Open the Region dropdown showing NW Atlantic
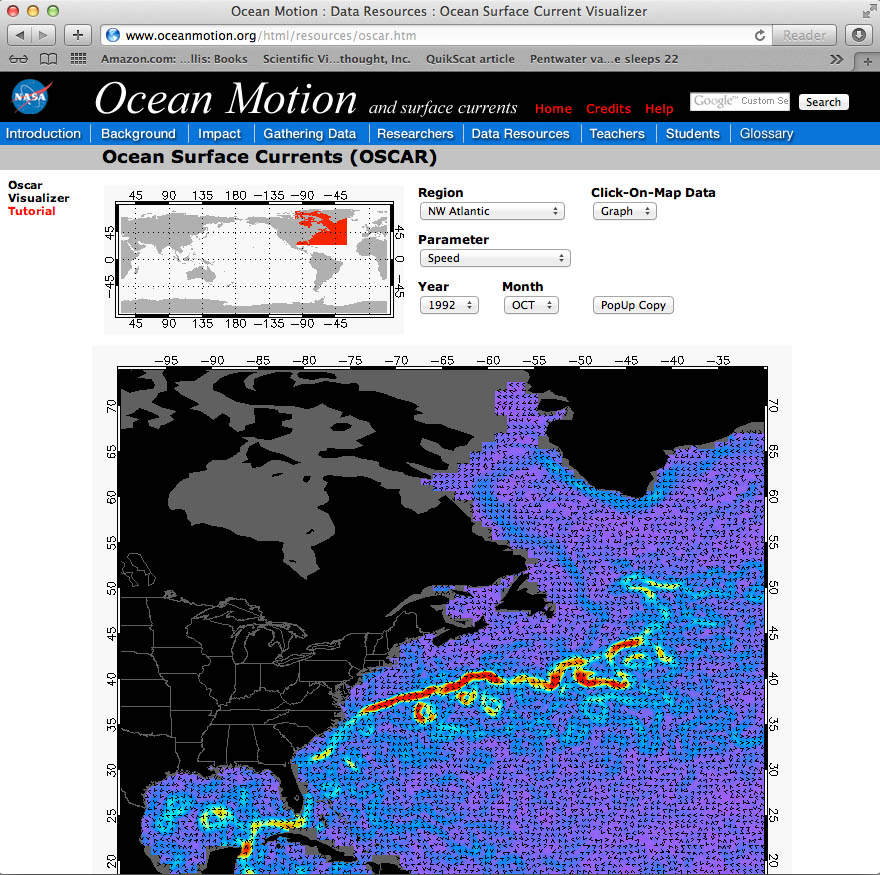This screenshot has width=880, height=875. 492,211
